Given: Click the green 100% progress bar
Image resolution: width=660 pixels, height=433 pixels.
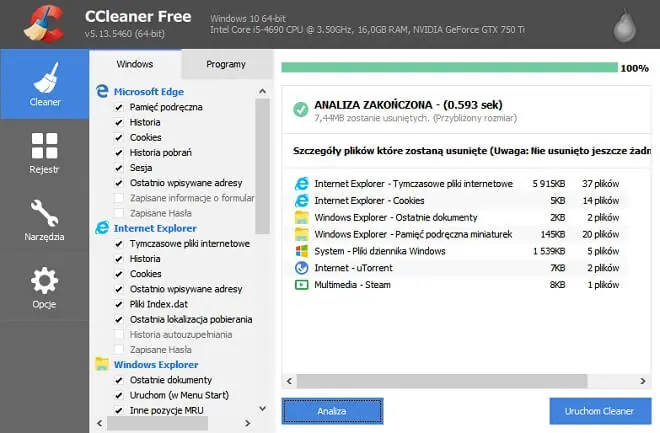Looking at the screenshot, I should (450, 67).
